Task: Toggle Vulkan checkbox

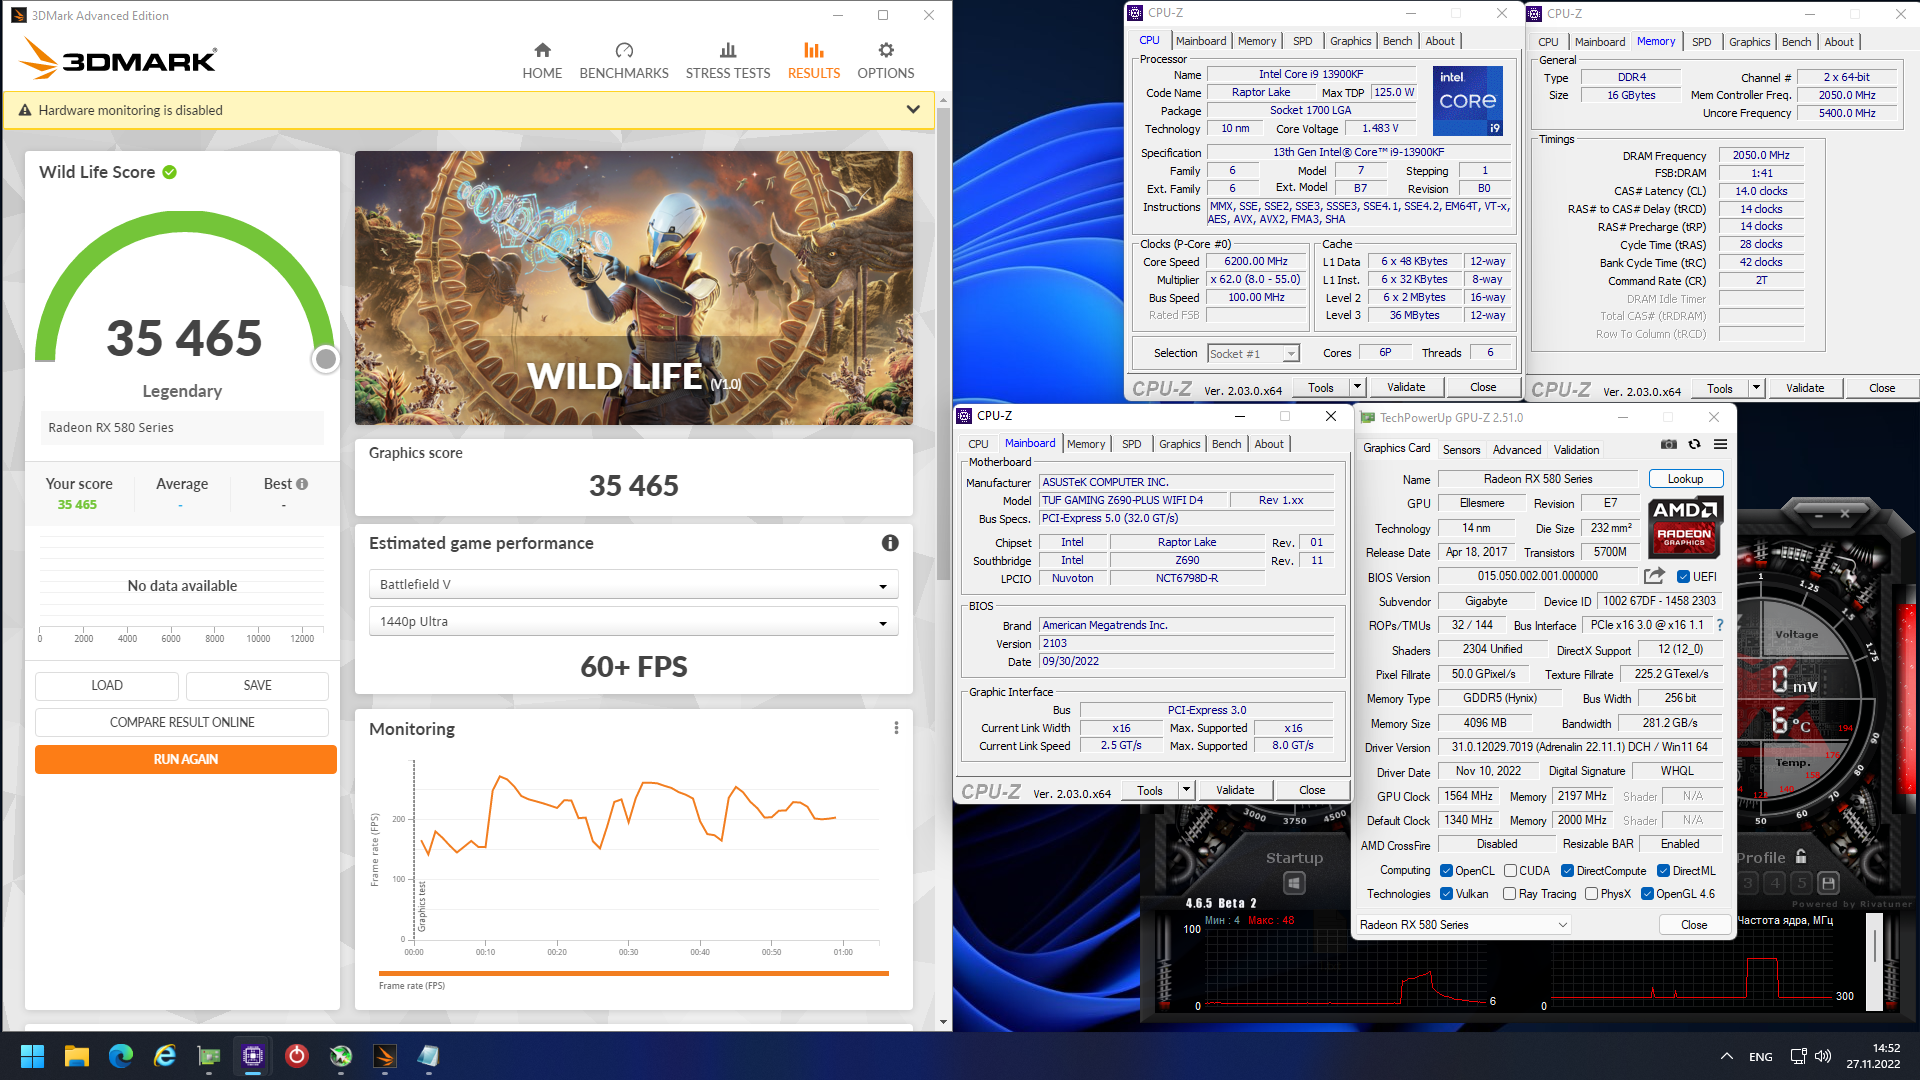Action: [x=1446, y=894]
